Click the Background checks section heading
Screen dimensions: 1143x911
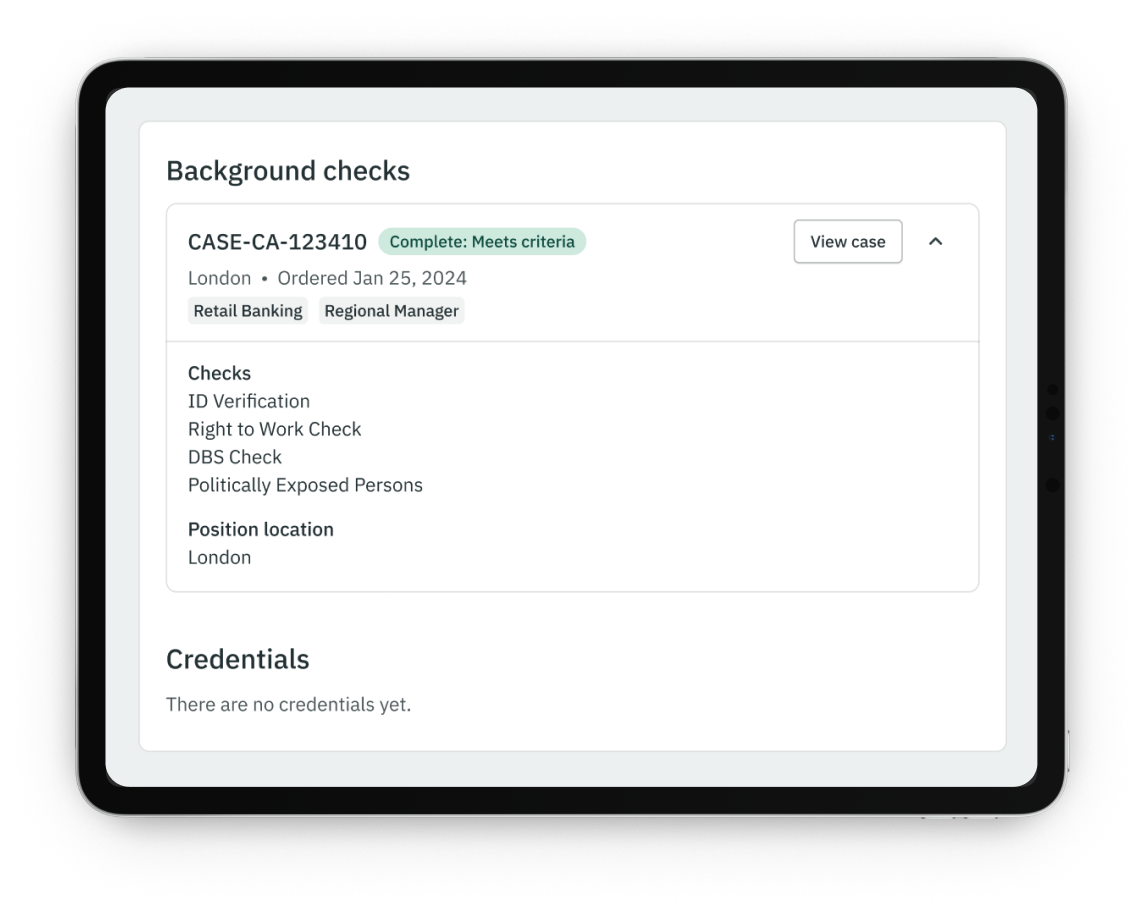[288, 171]
